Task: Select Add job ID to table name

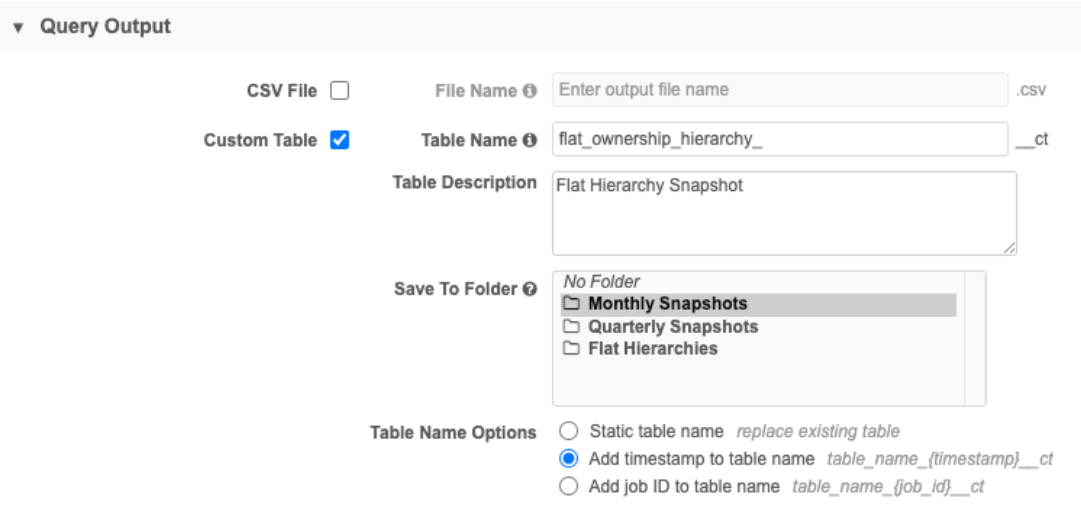Action: 569,487
